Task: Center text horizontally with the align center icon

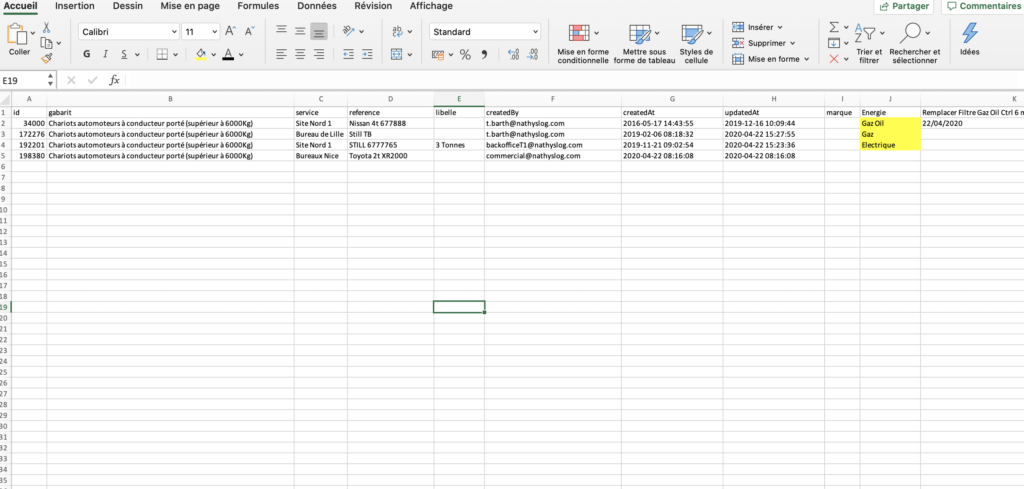Action: [x=300, y=54]
